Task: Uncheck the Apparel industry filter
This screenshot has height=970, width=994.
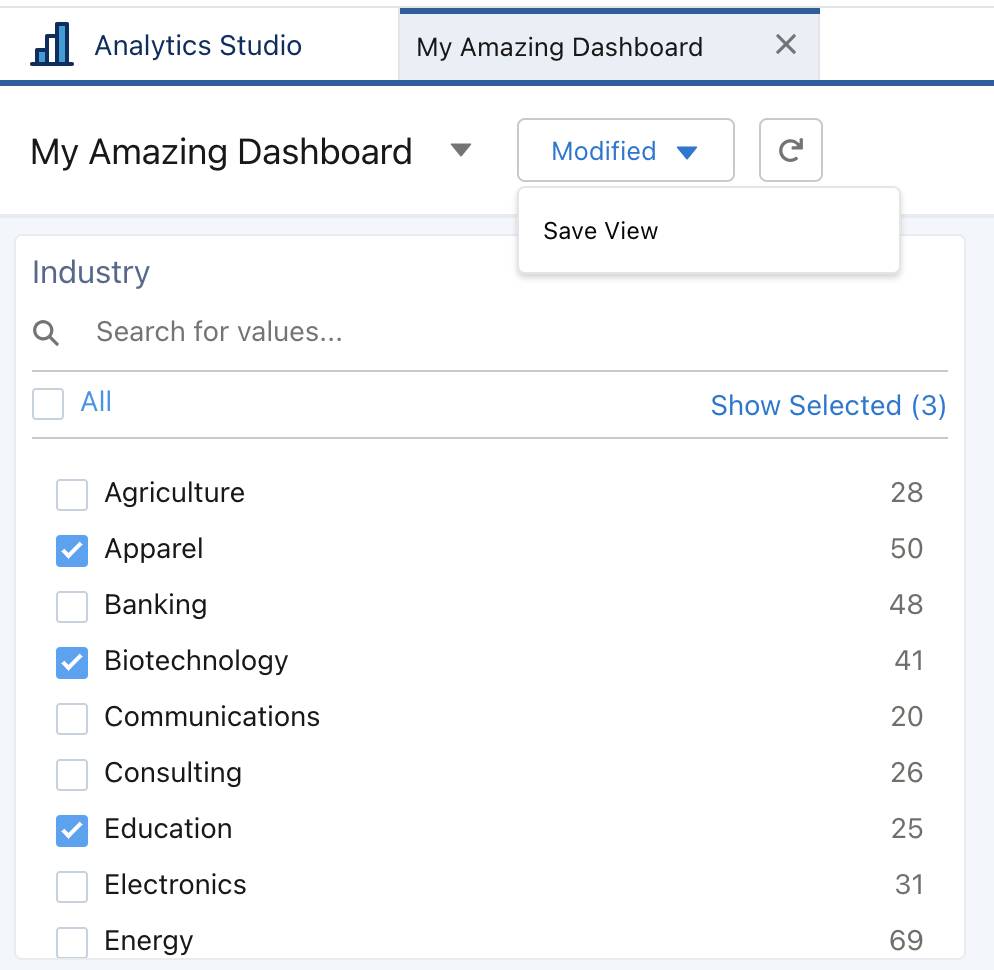Action: click(x=71, y=548)
